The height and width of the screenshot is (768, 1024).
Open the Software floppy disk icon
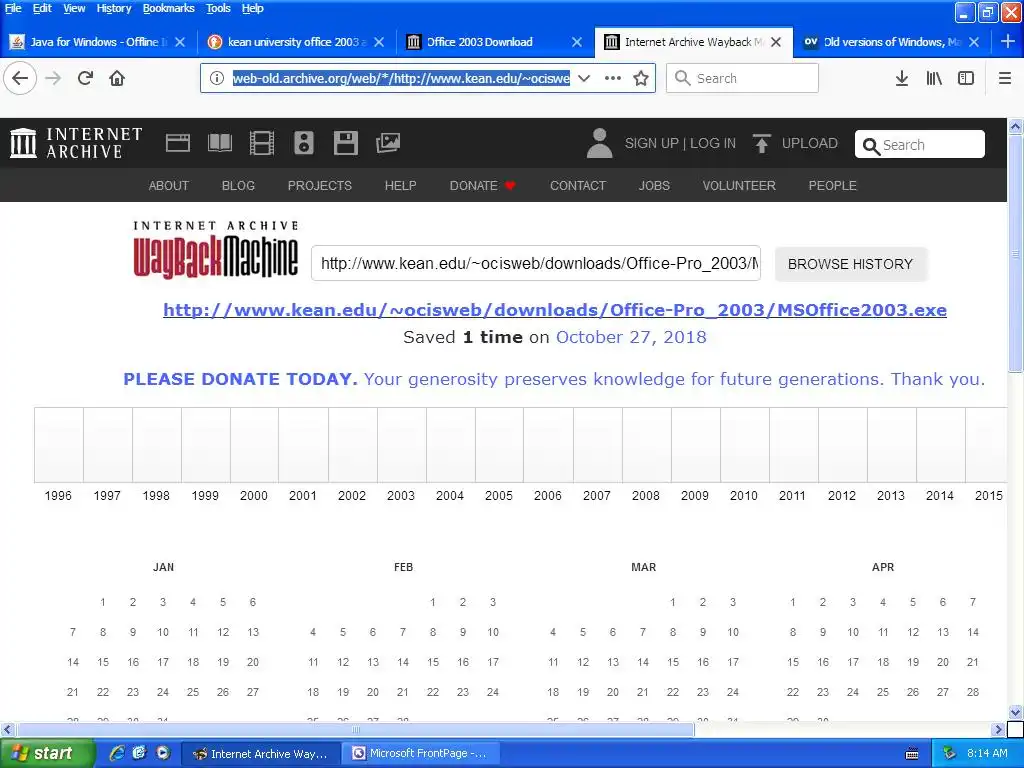point(345,143)
